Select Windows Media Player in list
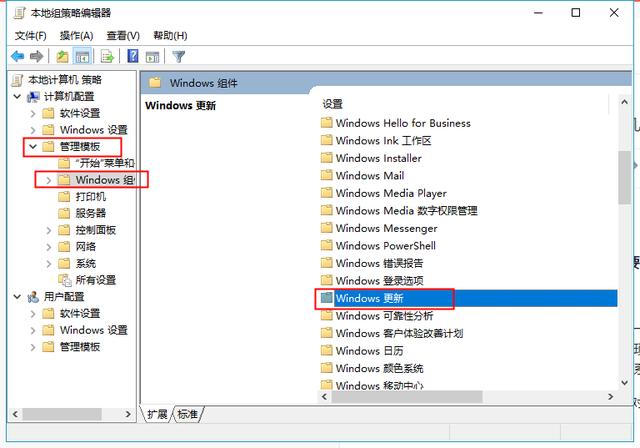Viewport: 640px width, 448px height. (x=391, y=193)
